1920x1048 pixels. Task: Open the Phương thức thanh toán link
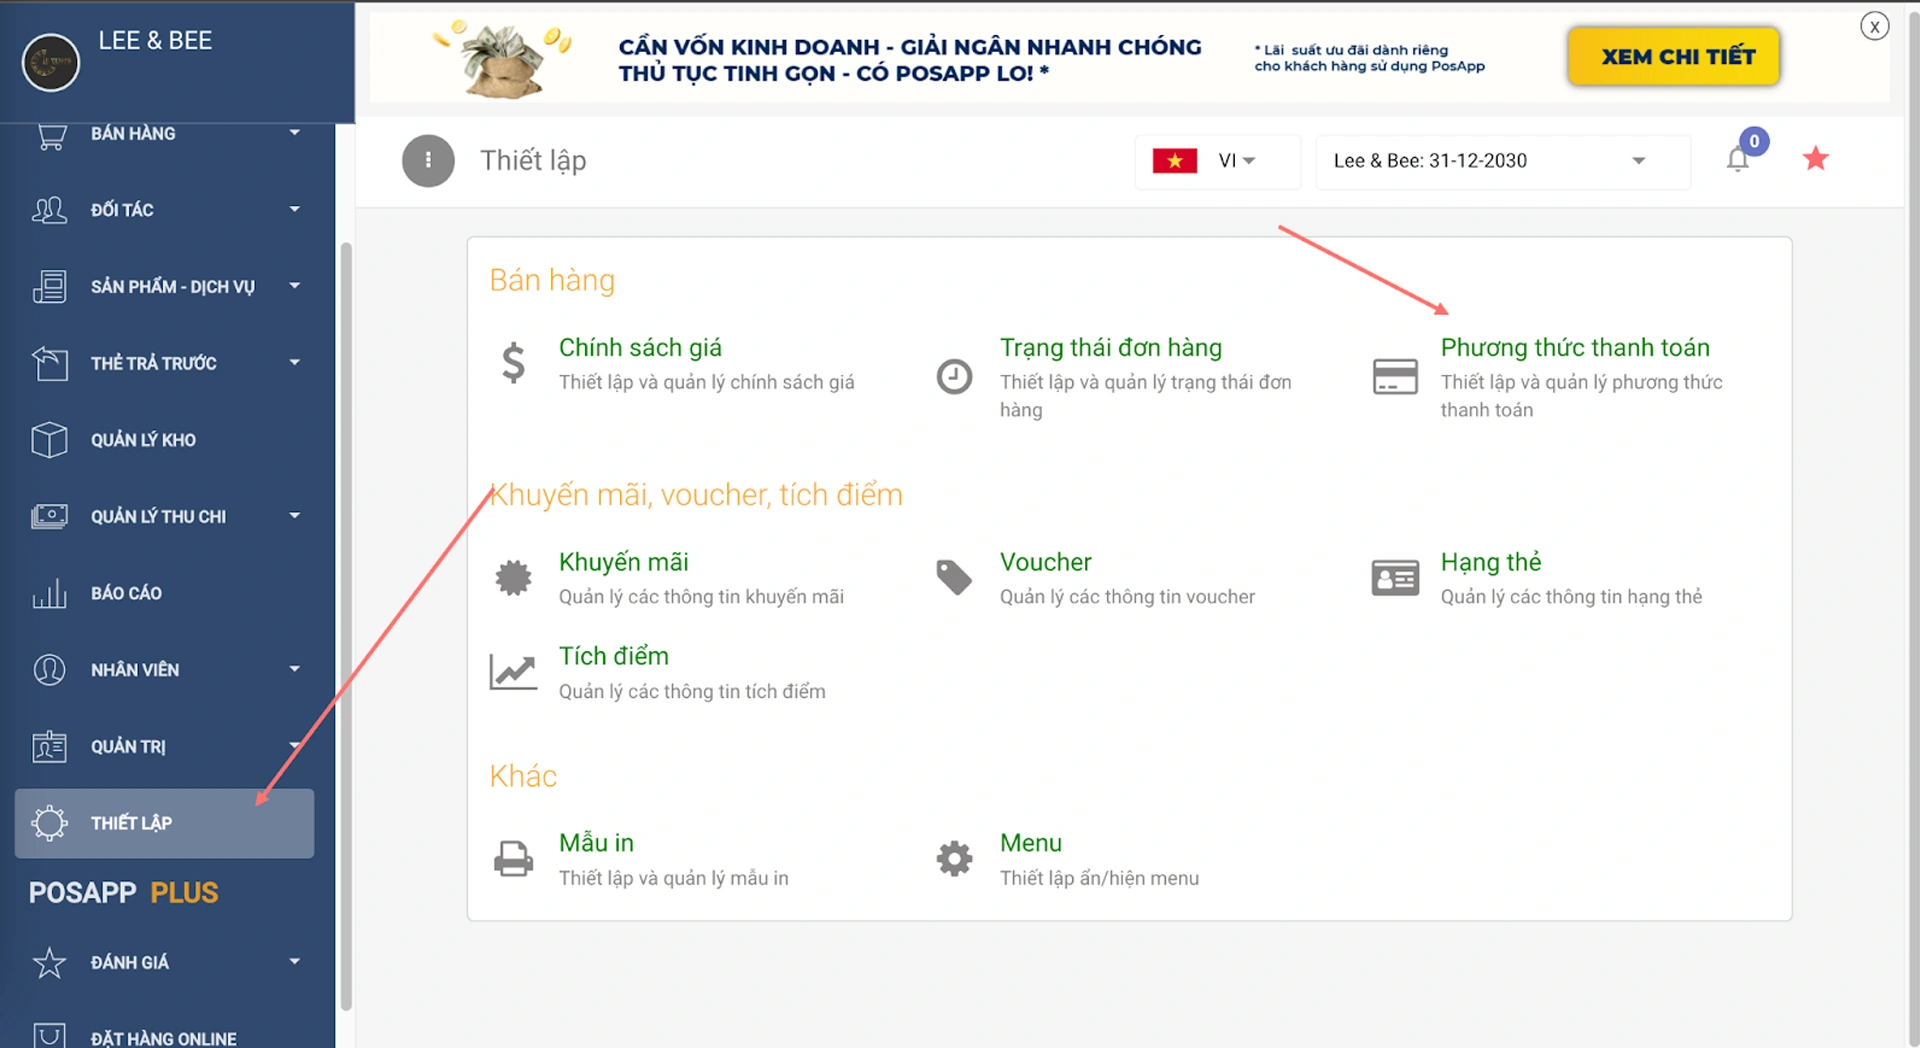tap(1575, 348)
